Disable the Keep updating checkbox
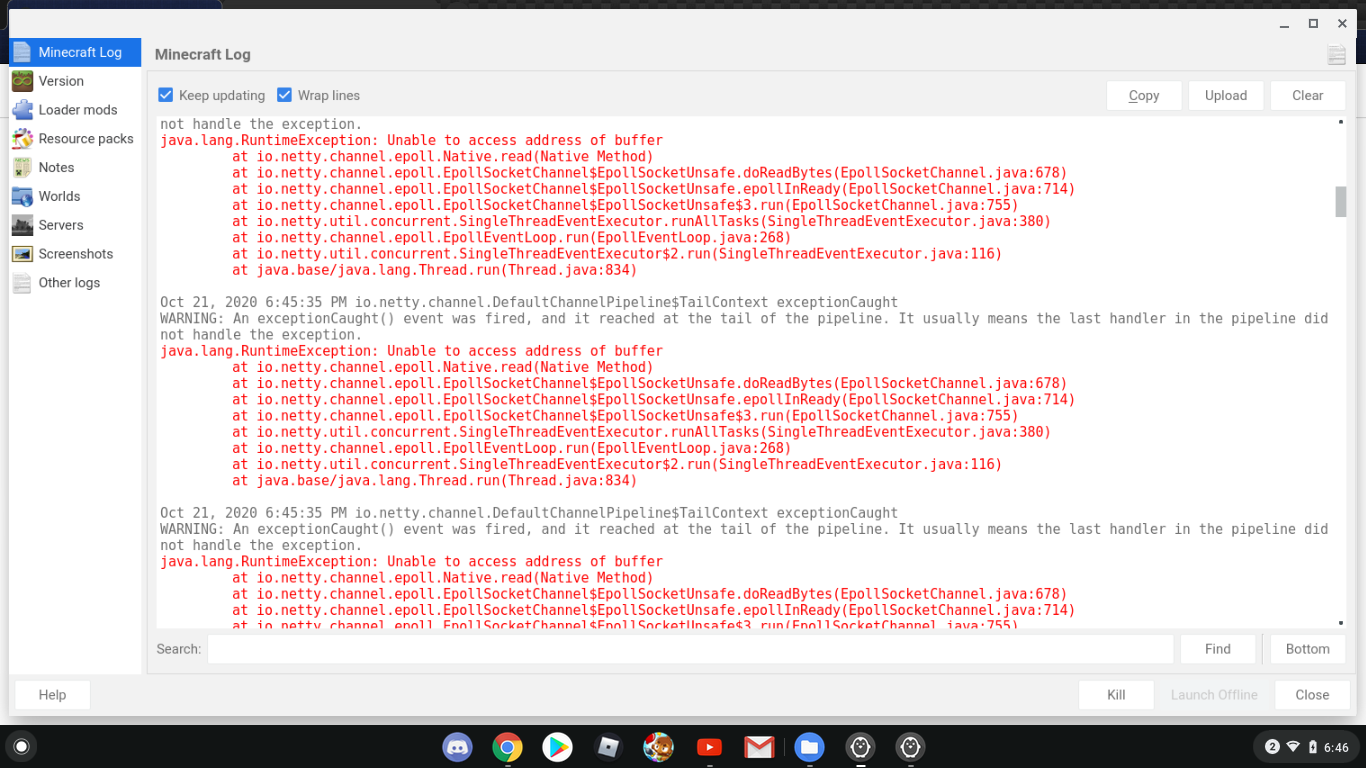Screen dimensions: 1366x768 click(x=165, y=94)
